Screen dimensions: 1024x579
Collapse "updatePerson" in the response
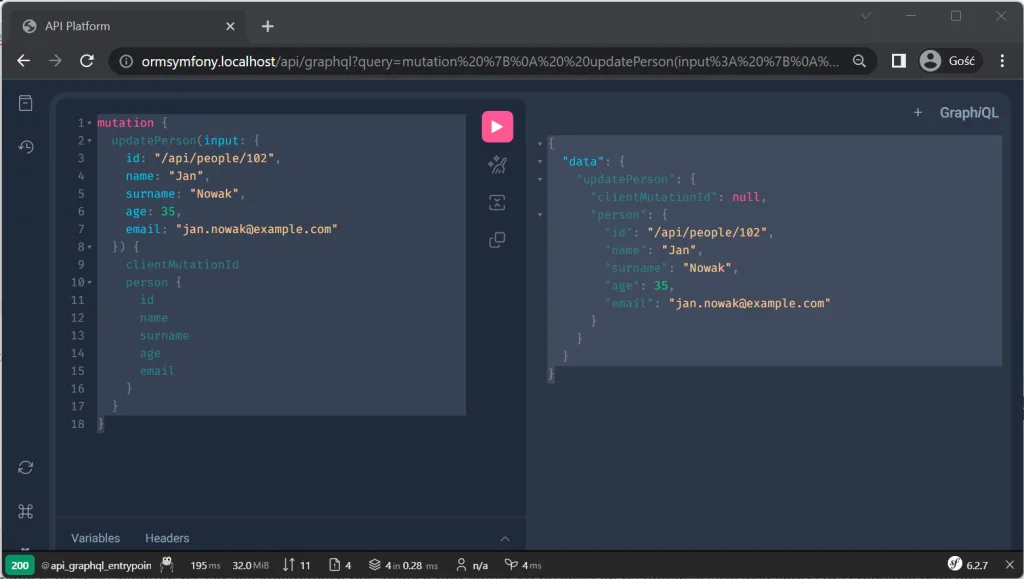click(540, 179)
